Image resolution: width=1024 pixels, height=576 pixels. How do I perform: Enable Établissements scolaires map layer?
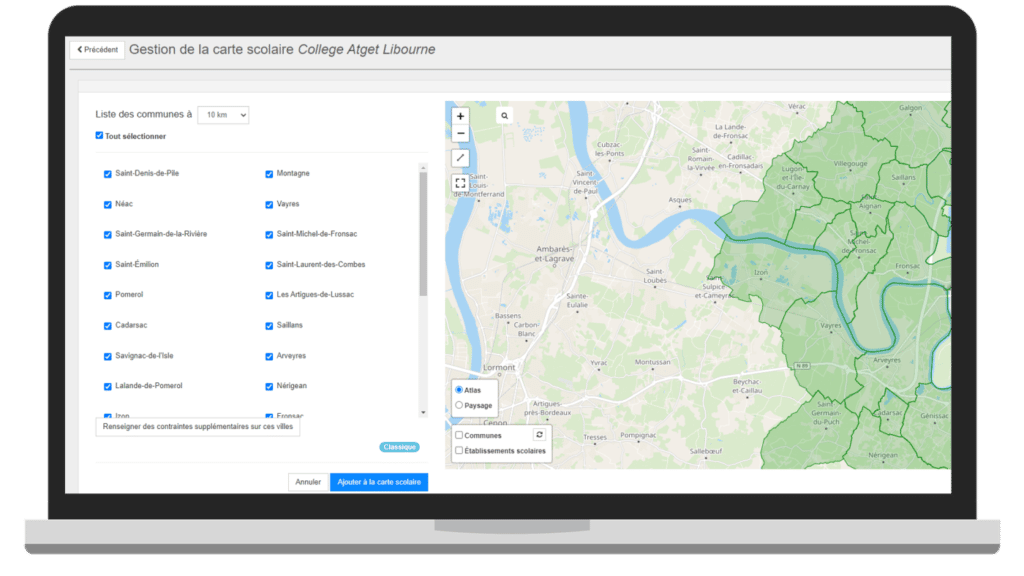click(x=459, y=451)
